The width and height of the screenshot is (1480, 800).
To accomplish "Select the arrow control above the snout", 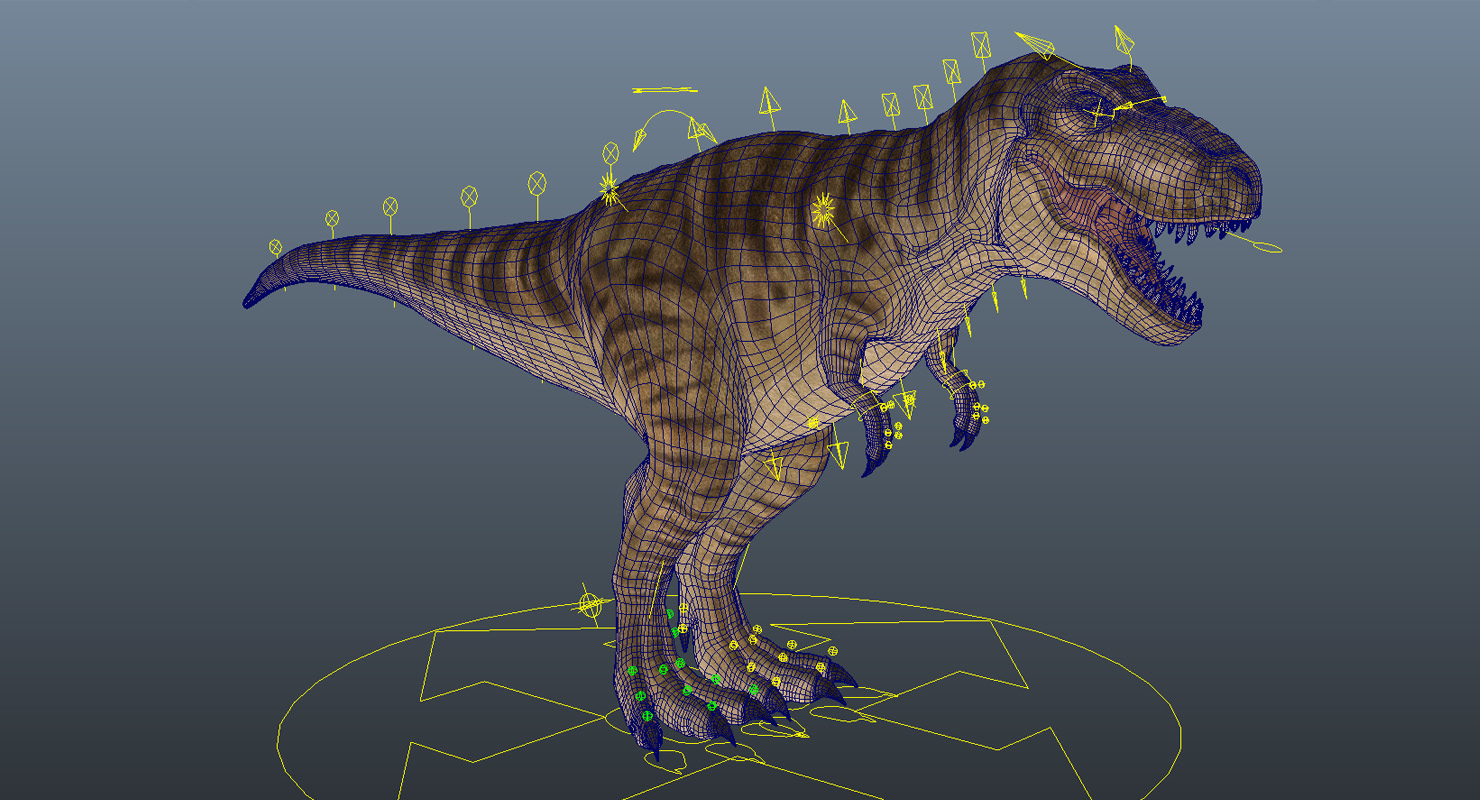I will click(x=1125, y=41).
